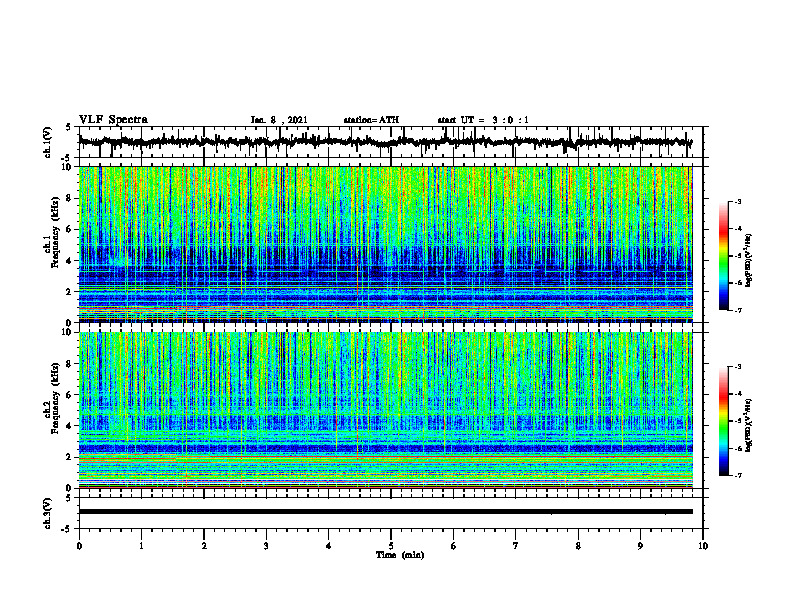Viewport: 792px width, 612px height.
Task: Click the ch.3 flat black trace
Action: click(385, 512)
